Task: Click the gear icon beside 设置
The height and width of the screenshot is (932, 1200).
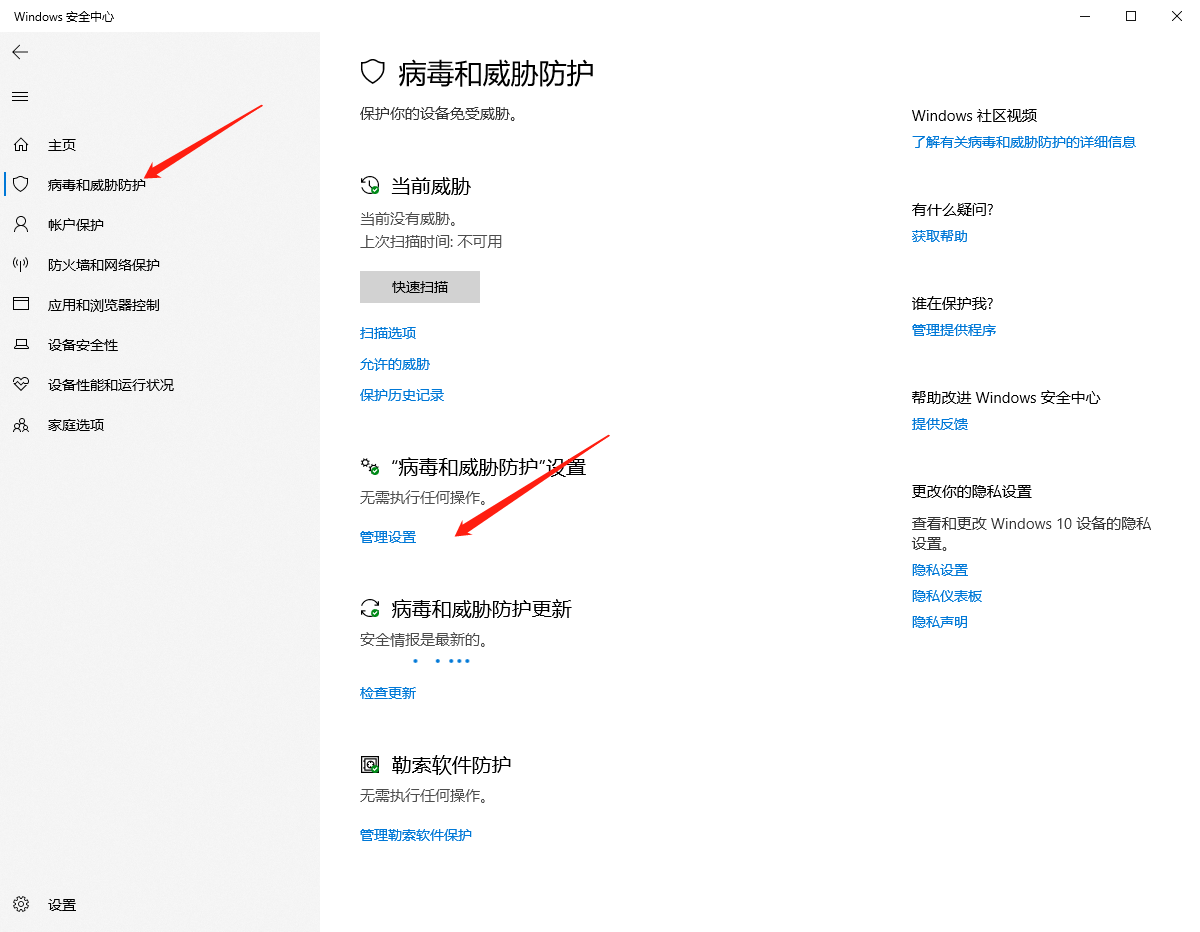Action: click(21, 905)
